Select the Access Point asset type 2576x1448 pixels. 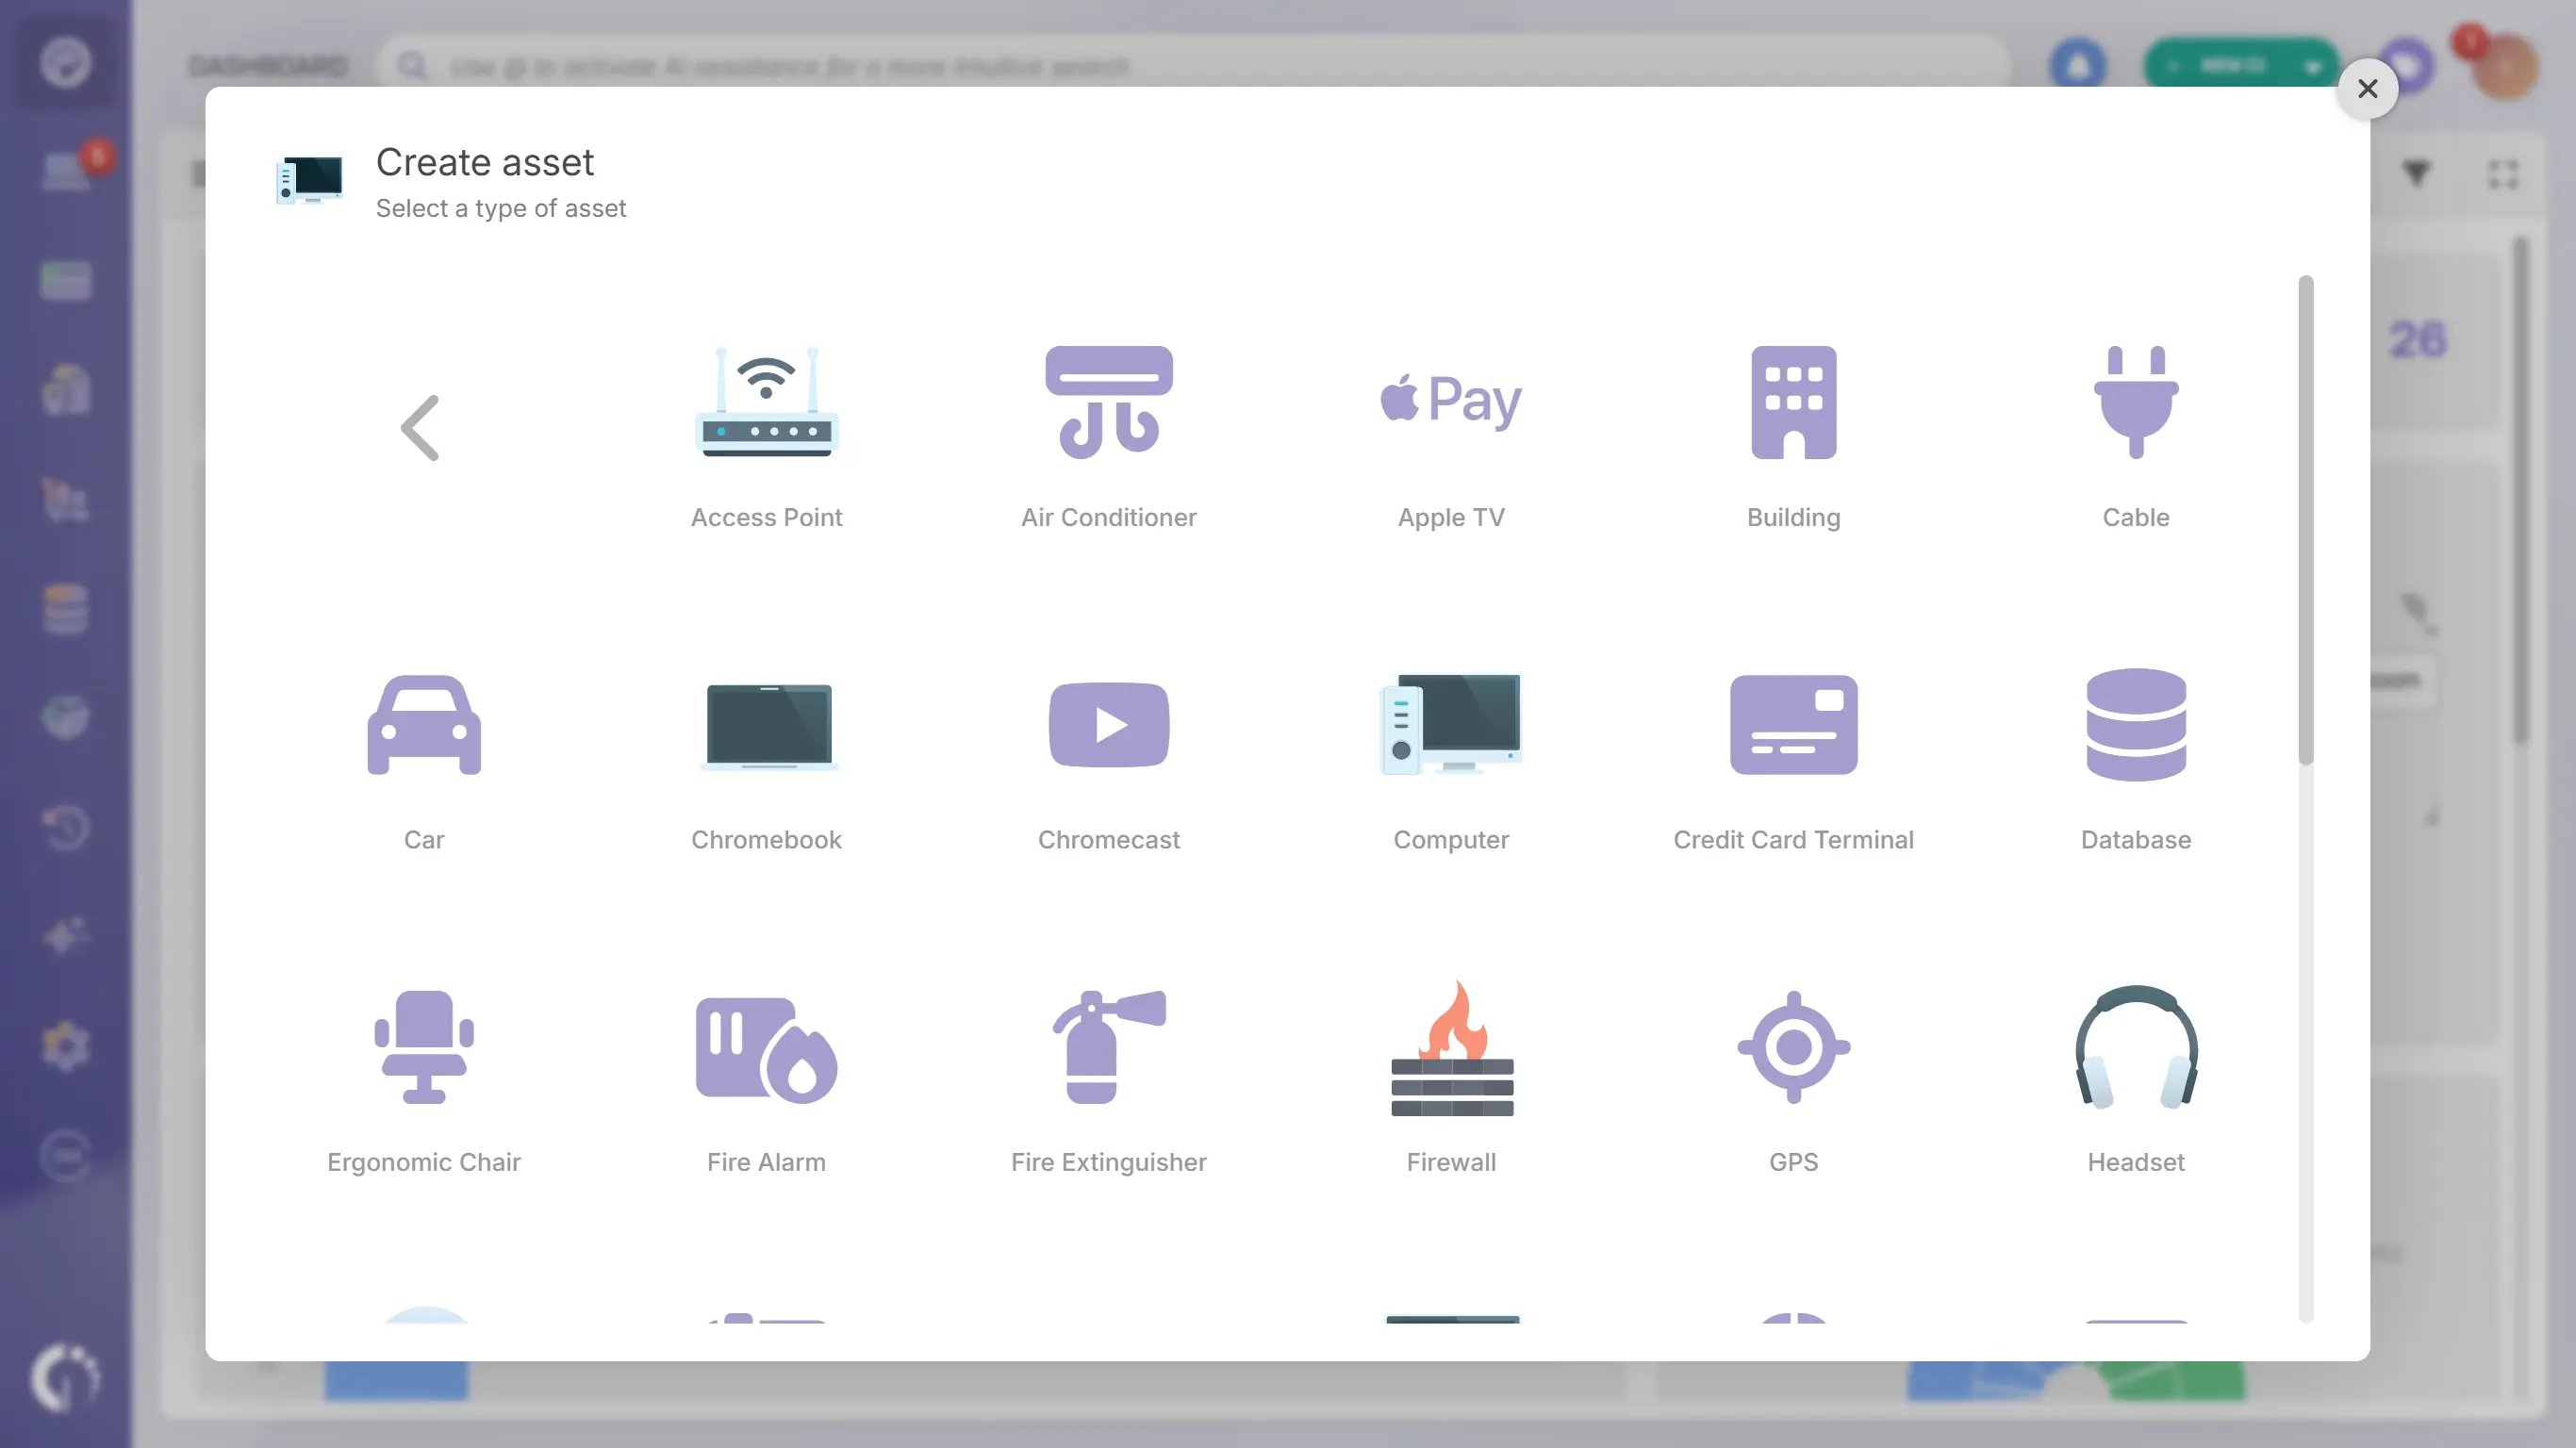point(766,402)
